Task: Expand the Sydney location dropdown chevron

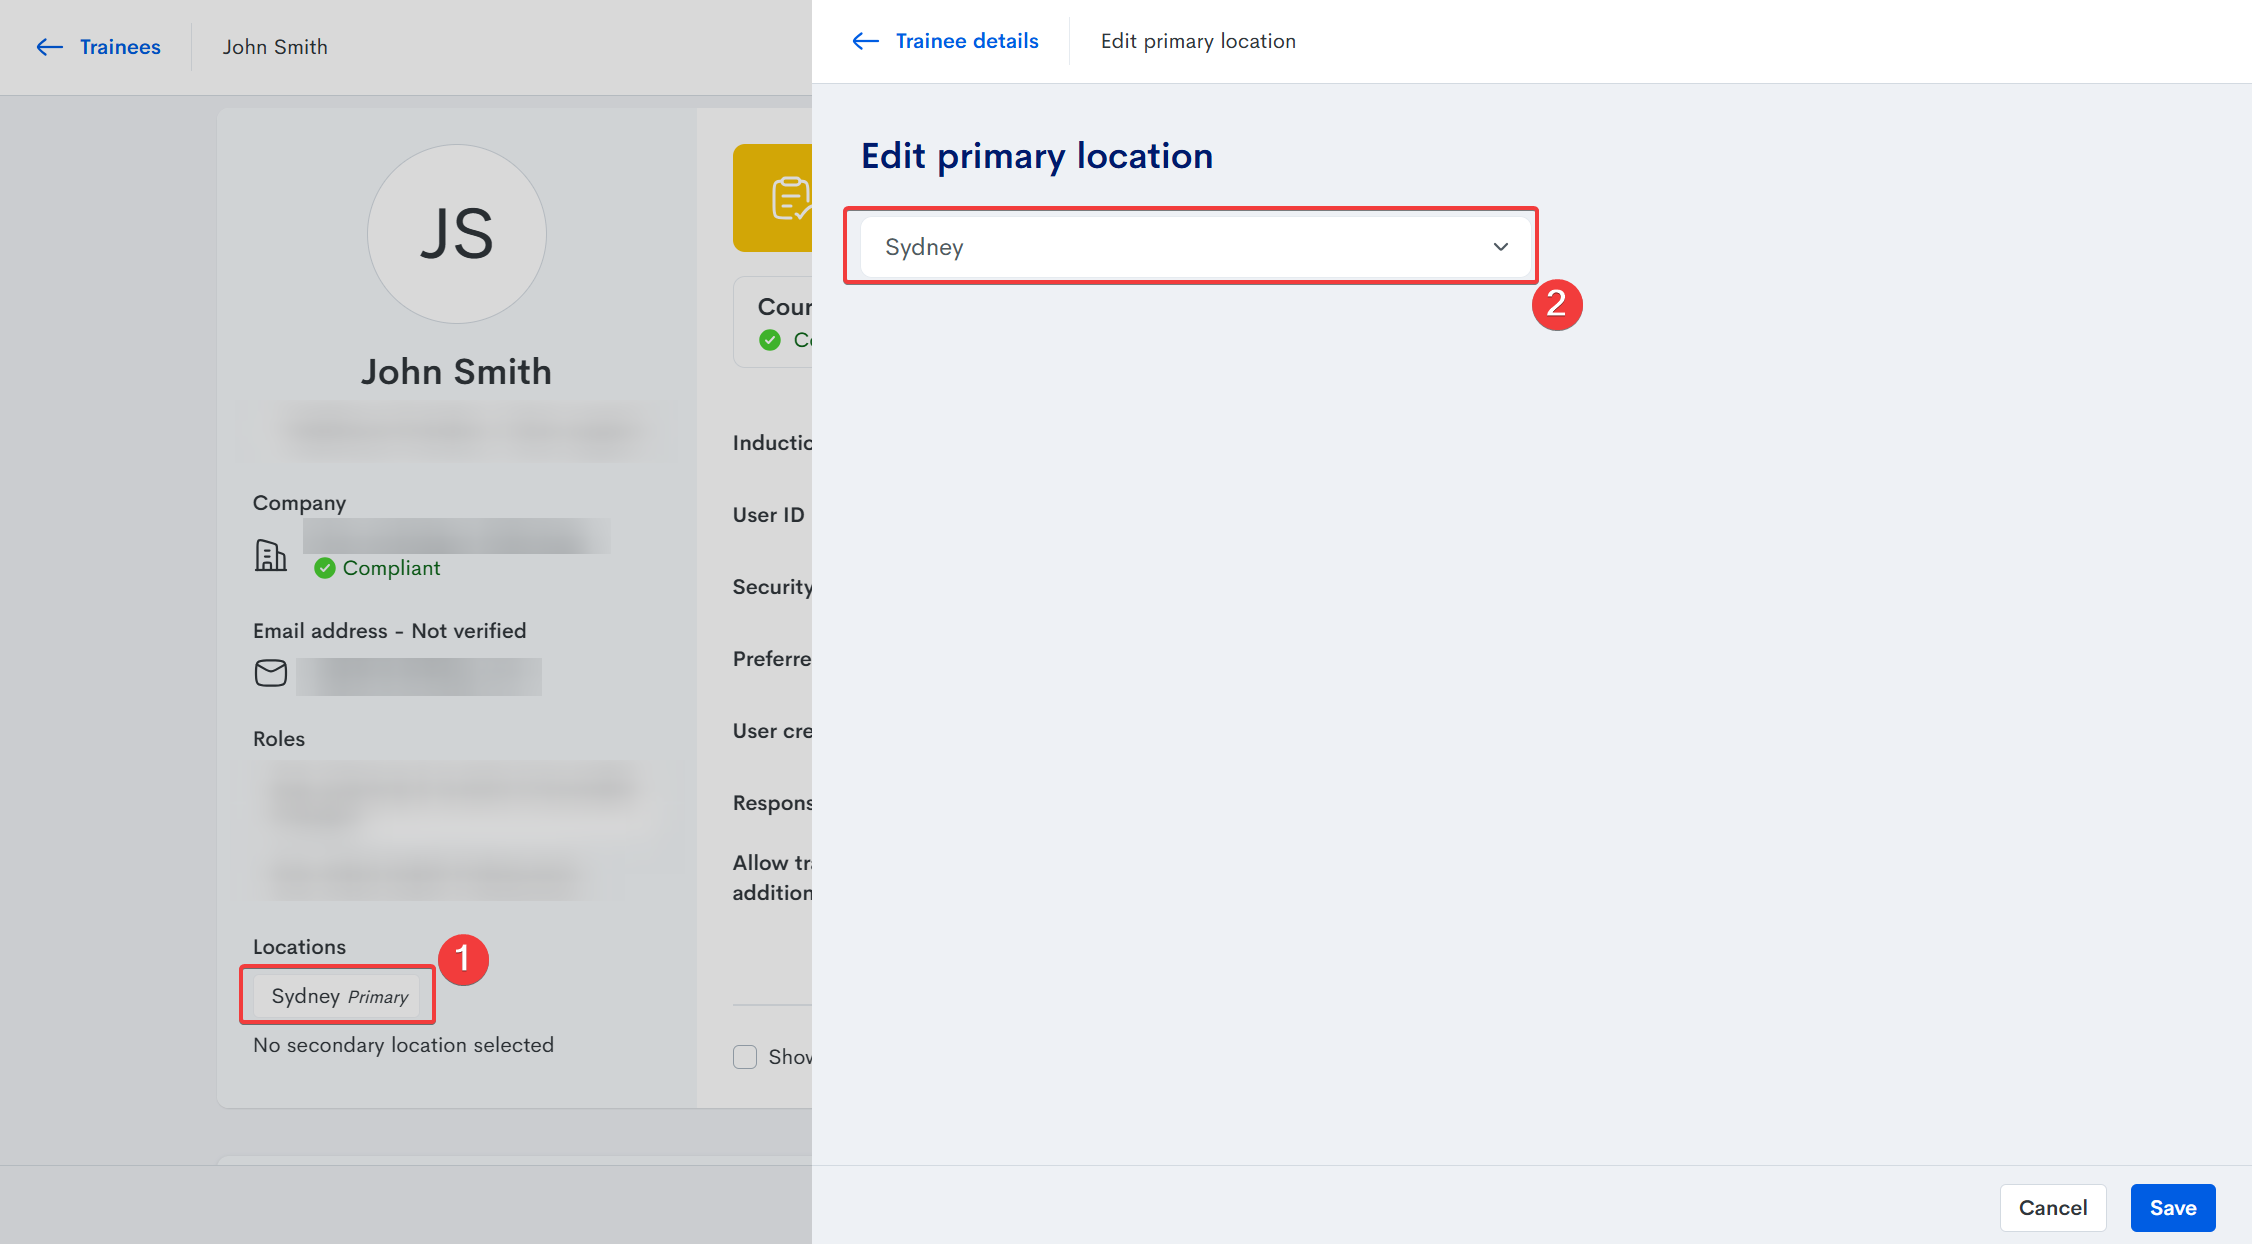Action: point(1500,247)
